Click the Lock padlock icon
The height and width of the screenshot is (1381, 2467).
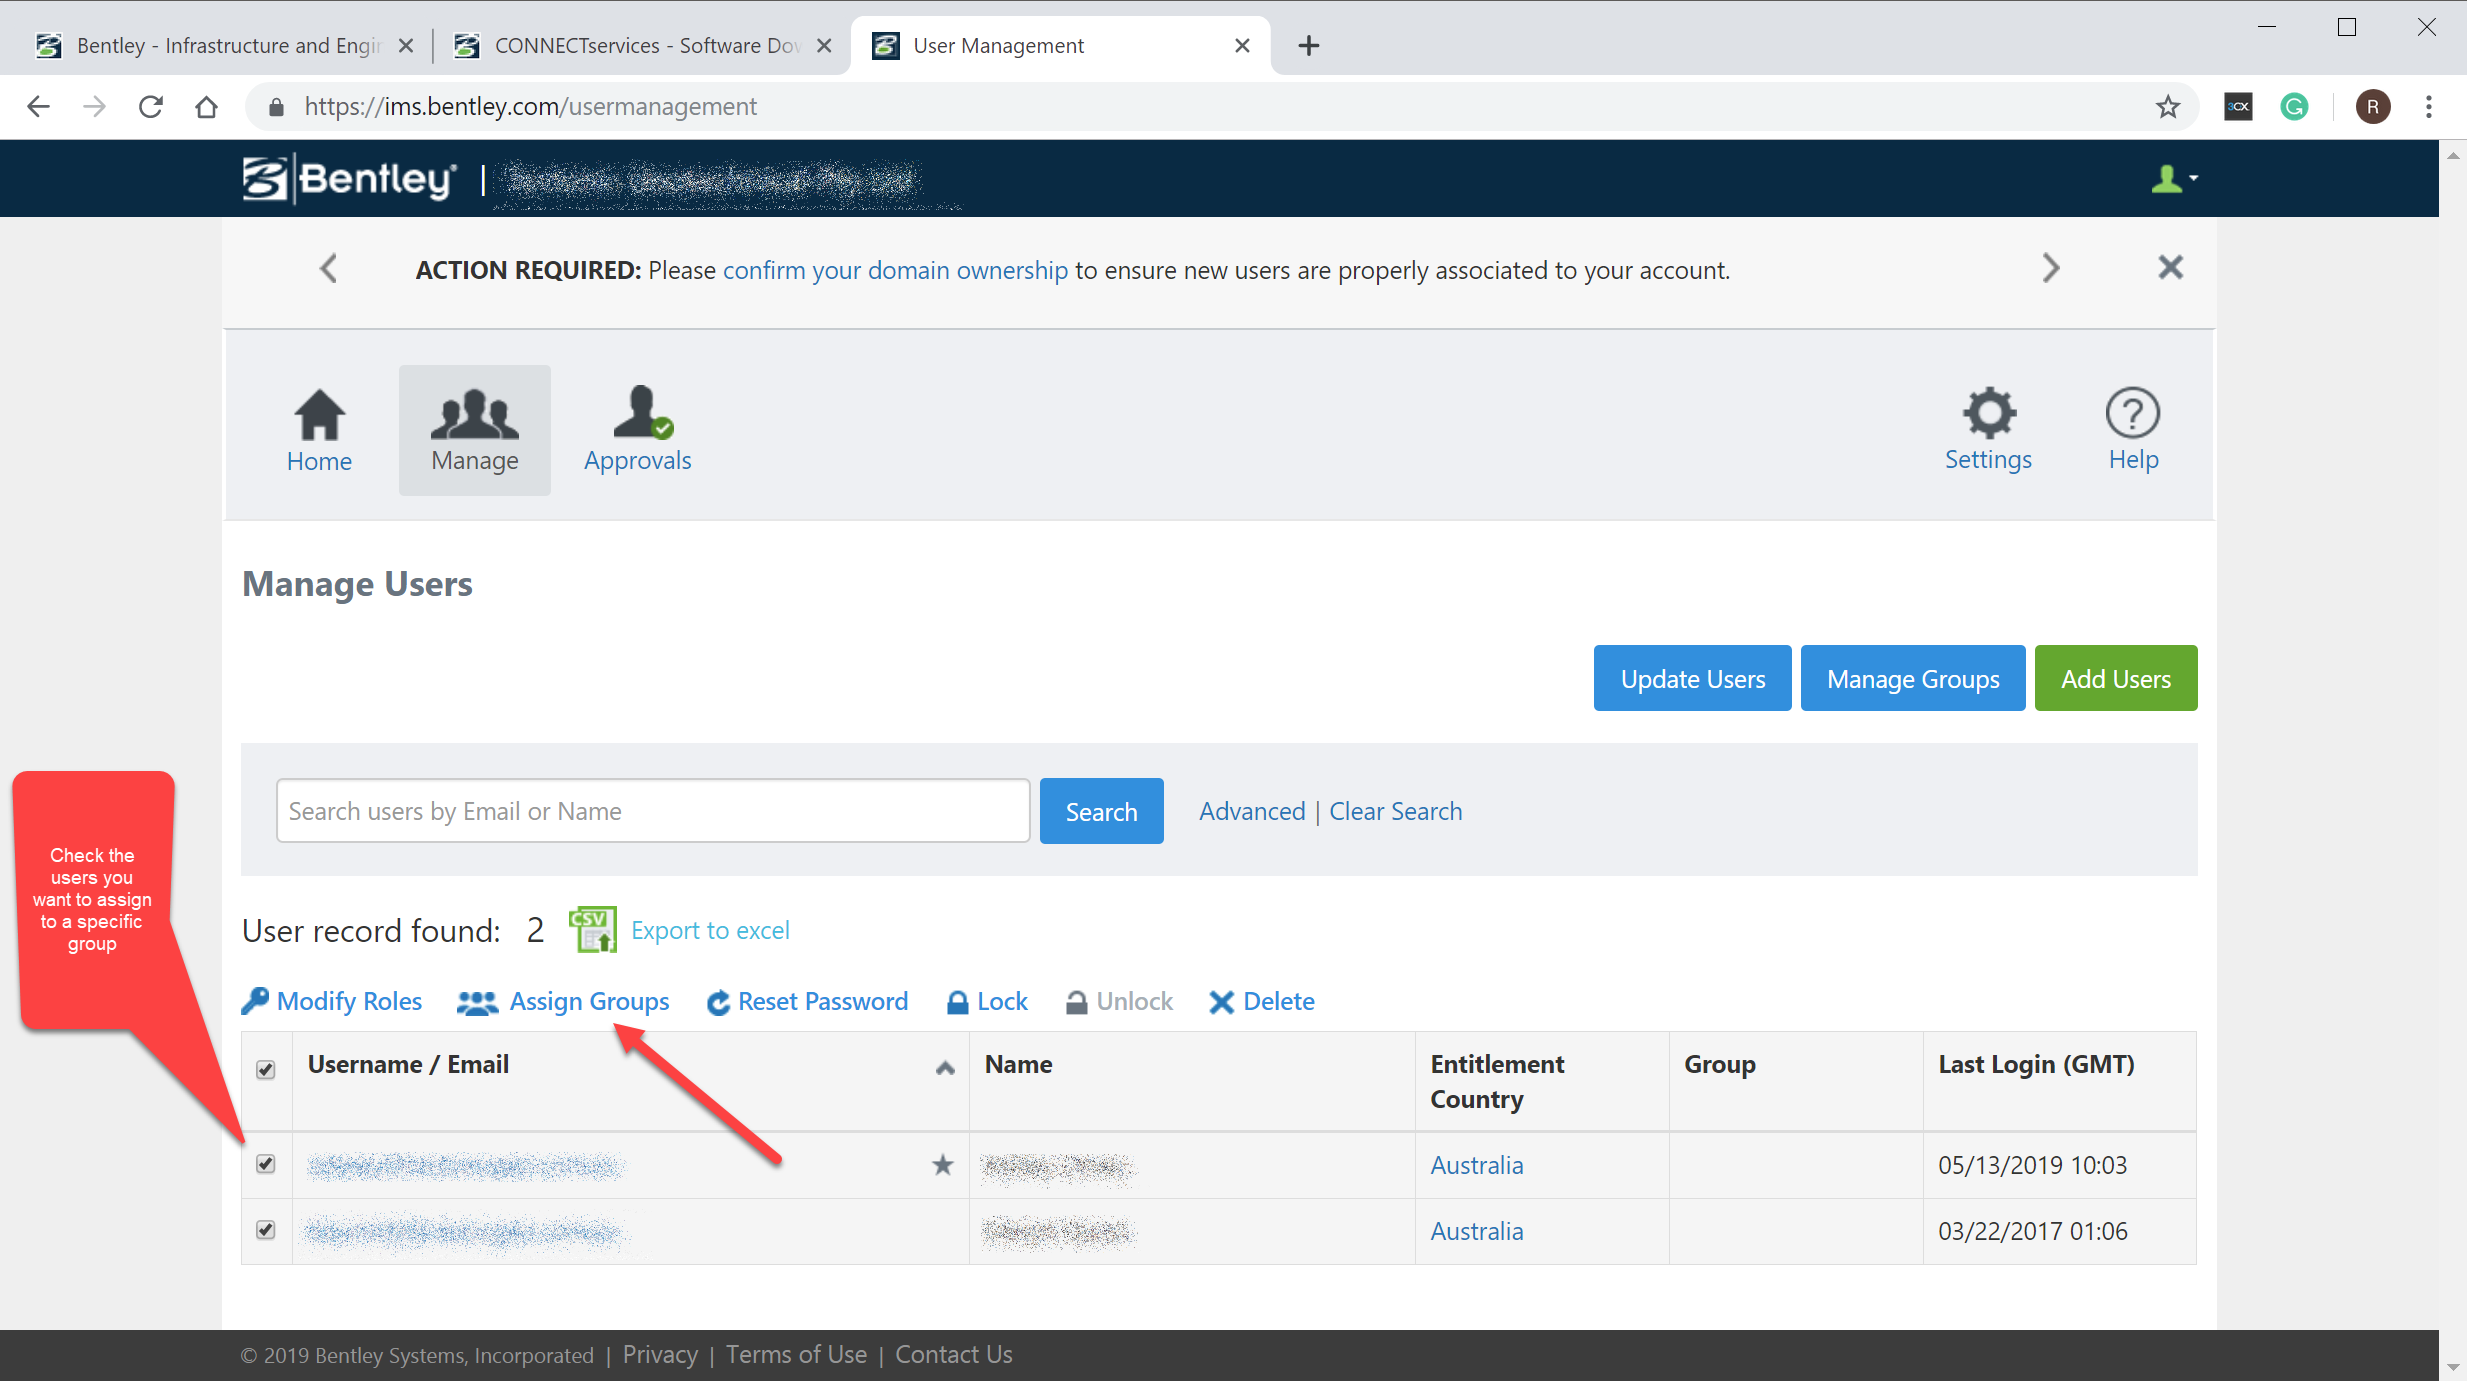pos(956,1001)
